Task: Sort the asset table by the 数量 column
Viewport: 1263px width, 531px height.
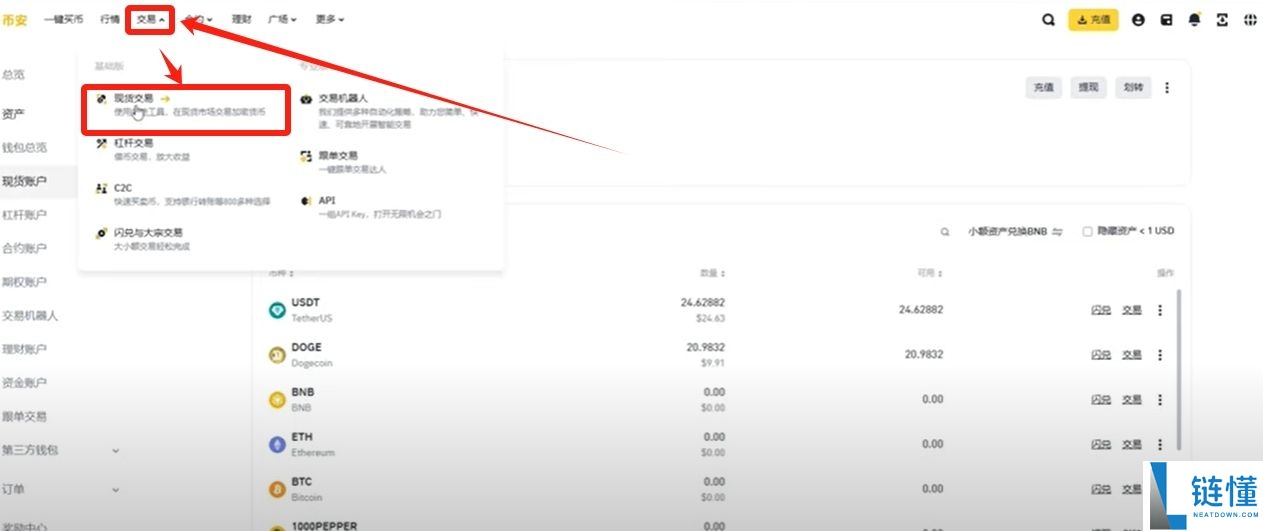Action: point(712,273)
